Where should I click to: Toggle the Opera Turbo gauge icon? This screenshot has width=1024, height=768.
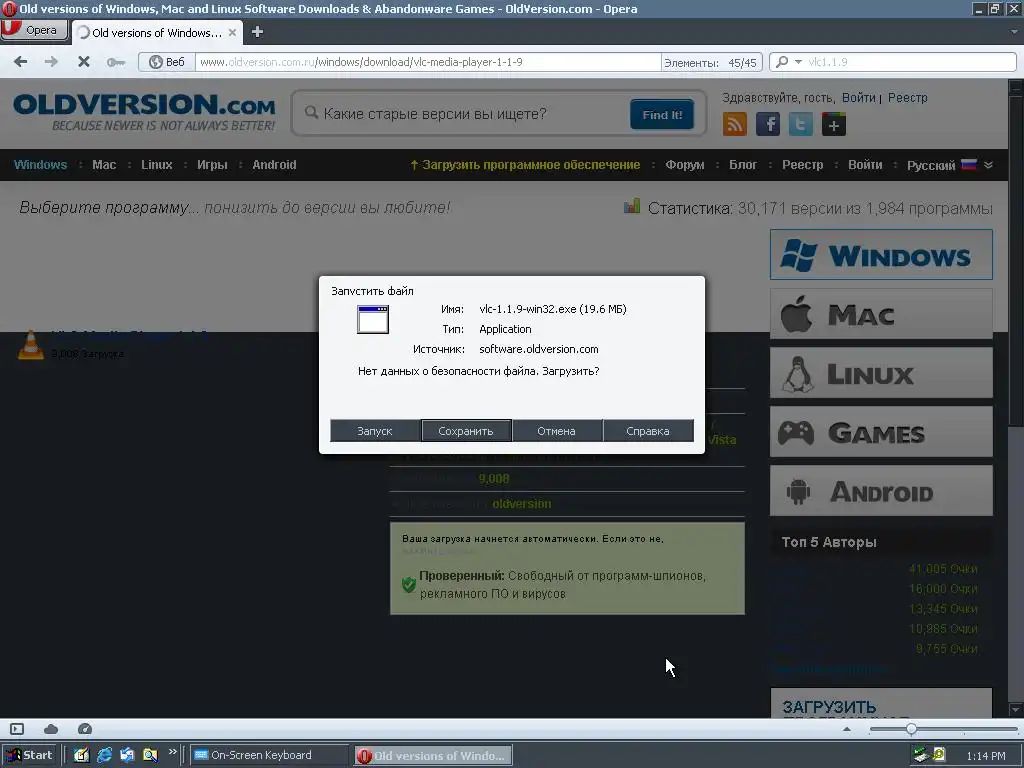tap(85, 729)
